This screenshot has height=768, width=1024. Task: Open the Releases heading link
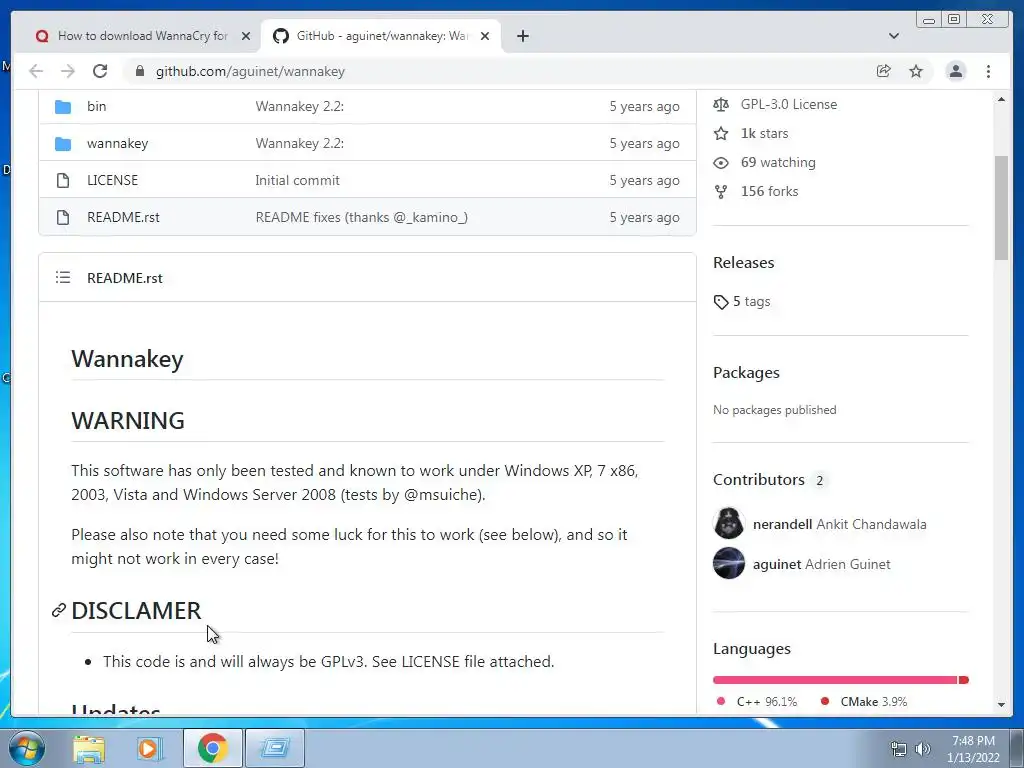pos(743,263)
